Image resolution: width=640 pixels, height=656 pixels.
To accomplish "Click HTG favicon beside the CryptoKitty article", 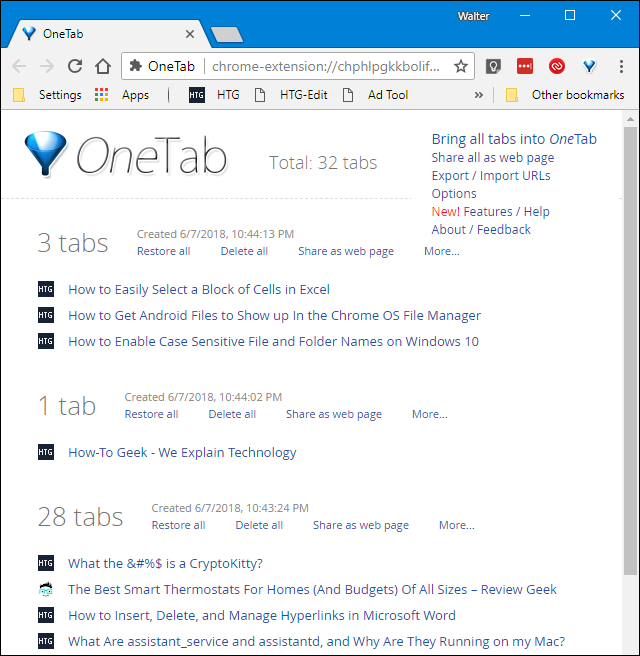I will coord(46,563).
